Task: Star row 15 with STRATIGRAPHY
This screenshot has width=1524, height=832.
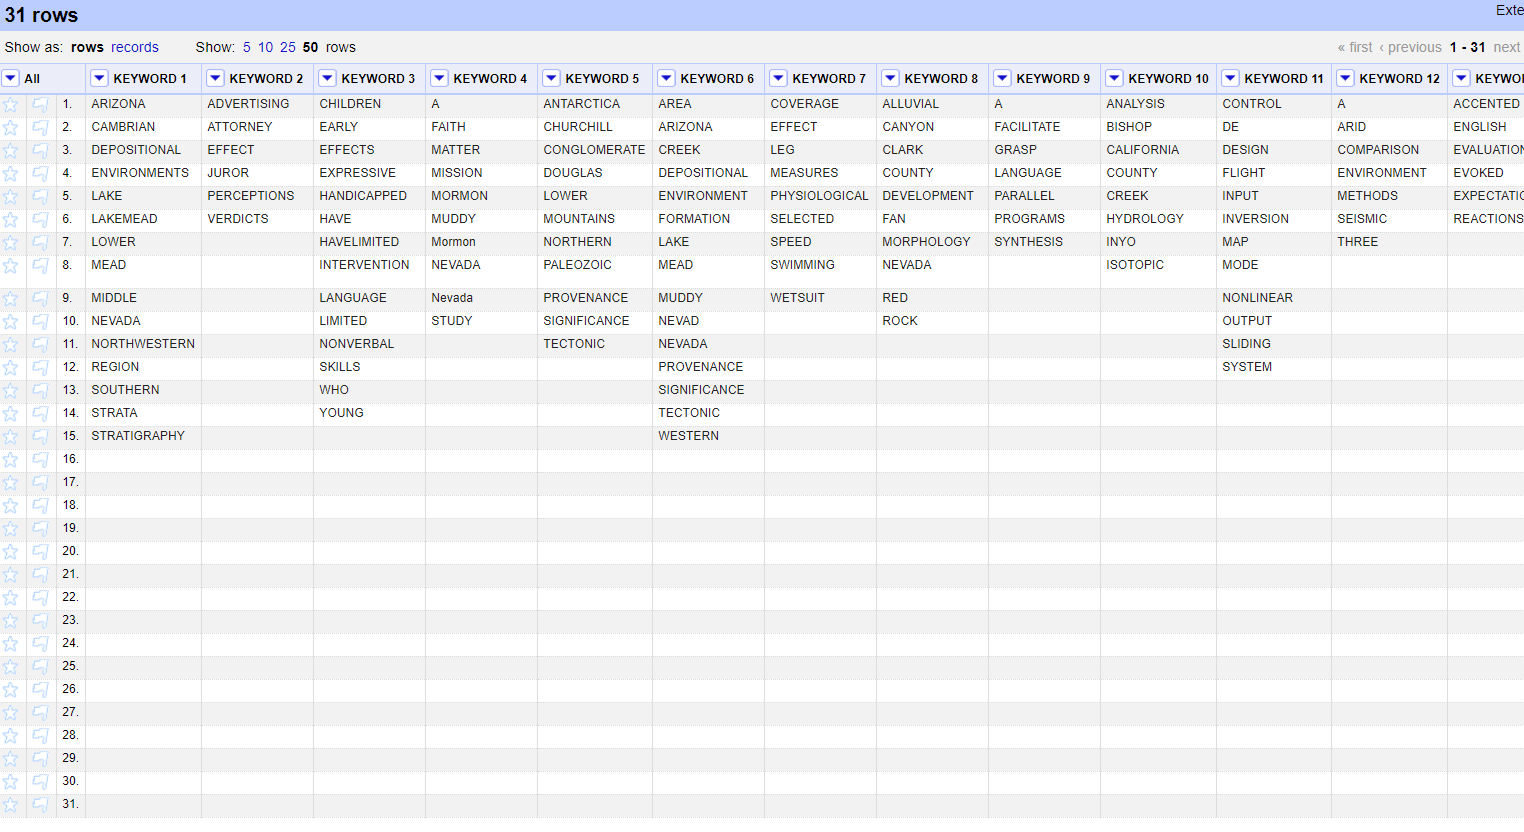Action: point(10,436)
